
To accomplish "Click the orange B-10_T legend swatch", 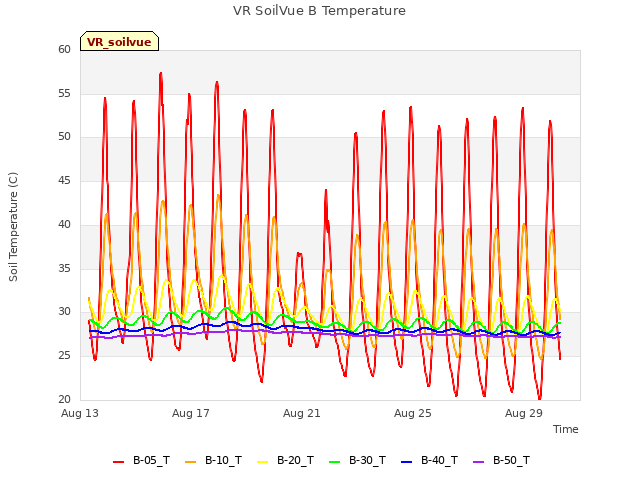I will coord(190,462).
